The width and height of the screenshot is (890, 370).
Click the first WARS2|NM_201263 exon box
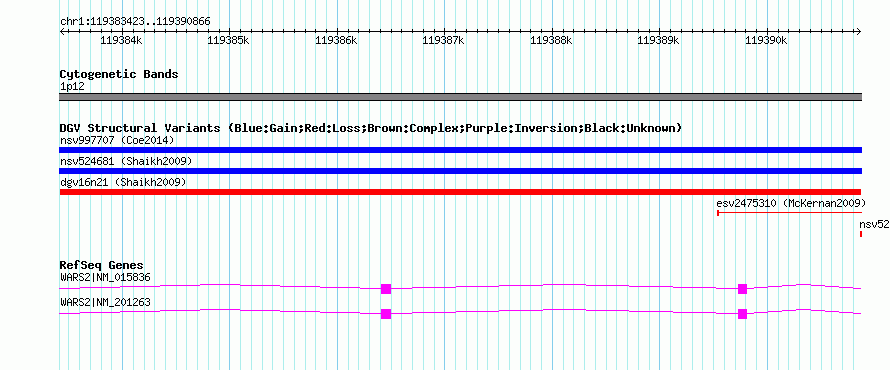386,314
